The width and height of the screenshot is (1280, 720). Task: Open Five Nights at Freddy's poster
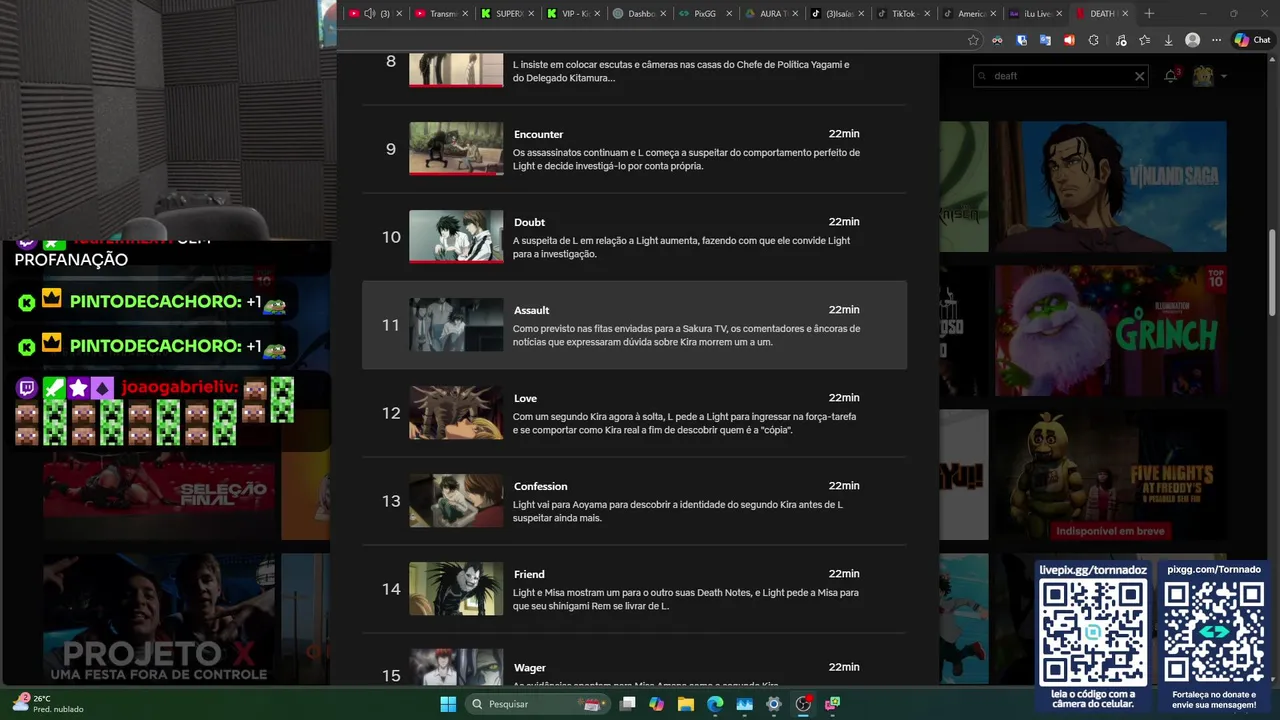pos(1111,475)
